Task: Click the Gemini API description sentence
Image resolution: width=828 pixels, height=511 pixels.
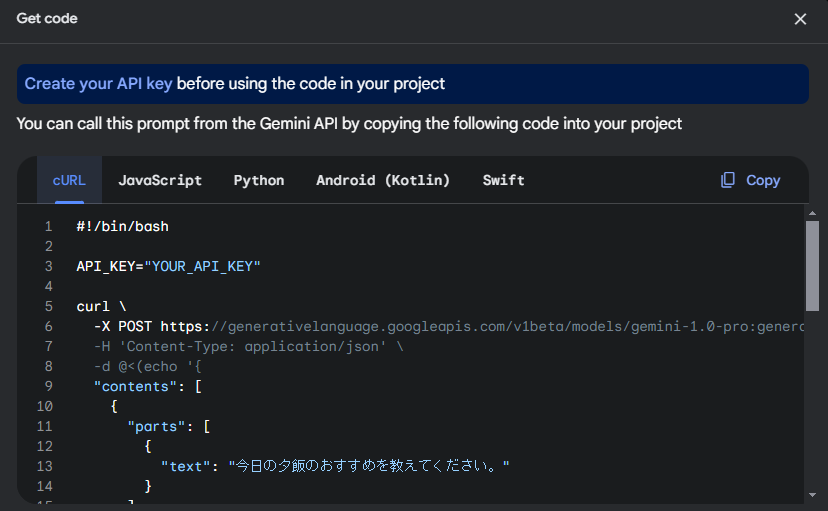Action: coord(349,124)
